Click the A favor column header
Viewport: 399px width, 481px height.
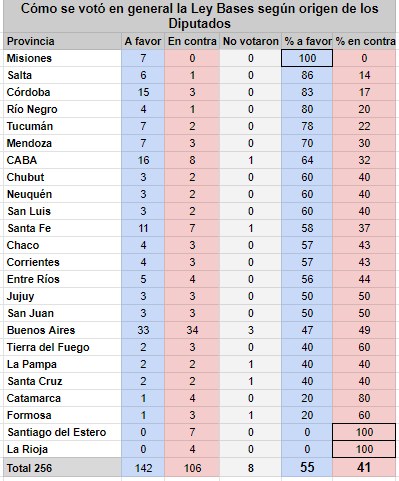coord(143,41)
